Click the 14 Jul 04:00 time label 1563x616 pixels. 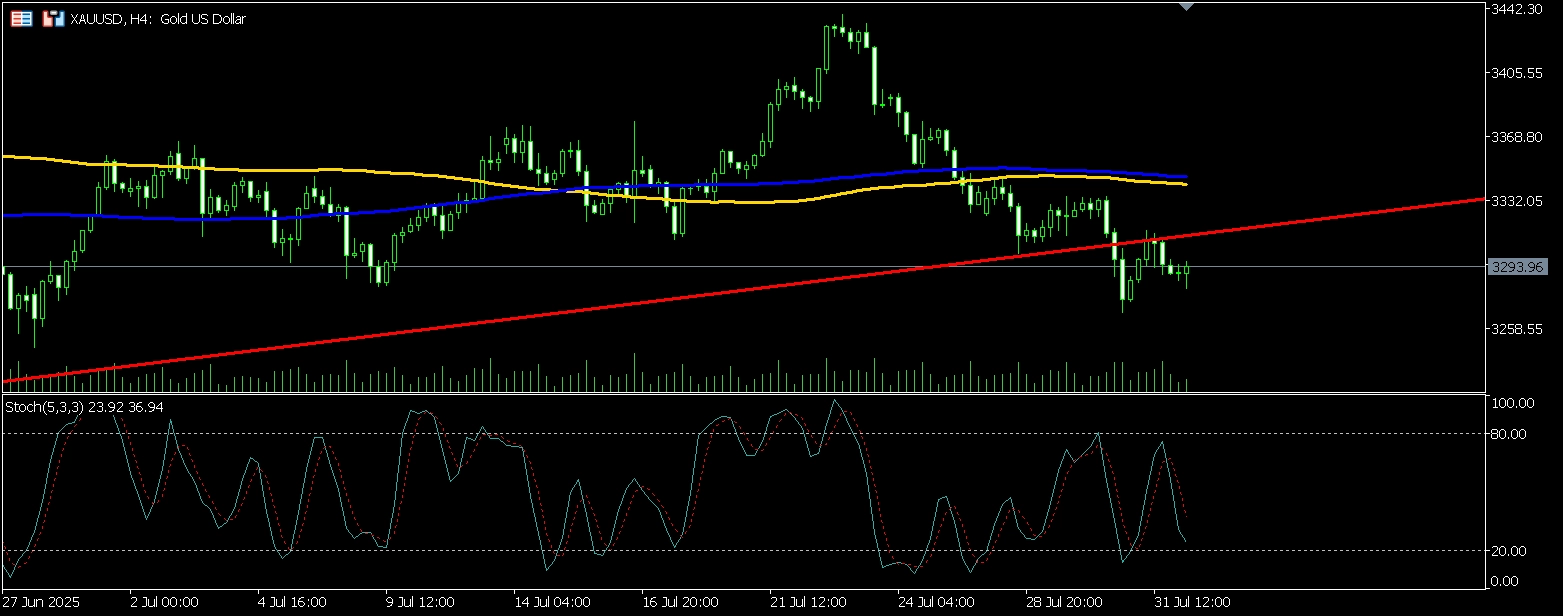(x=552, y=603)
